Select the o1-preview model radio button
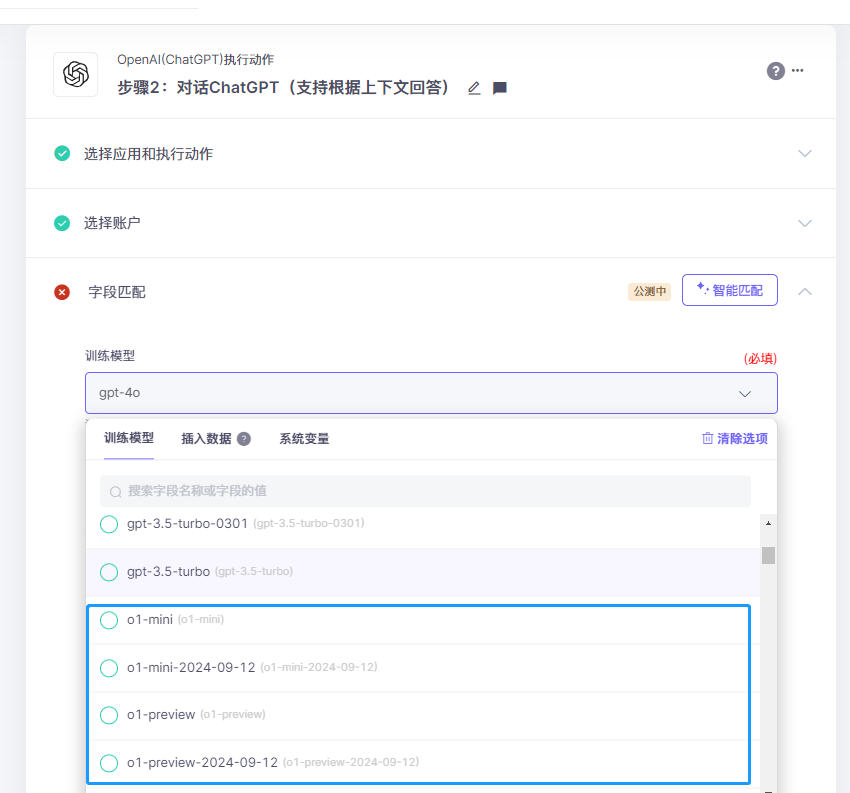The width and height of the screenshot is (850, 793). tap(109, 715)
